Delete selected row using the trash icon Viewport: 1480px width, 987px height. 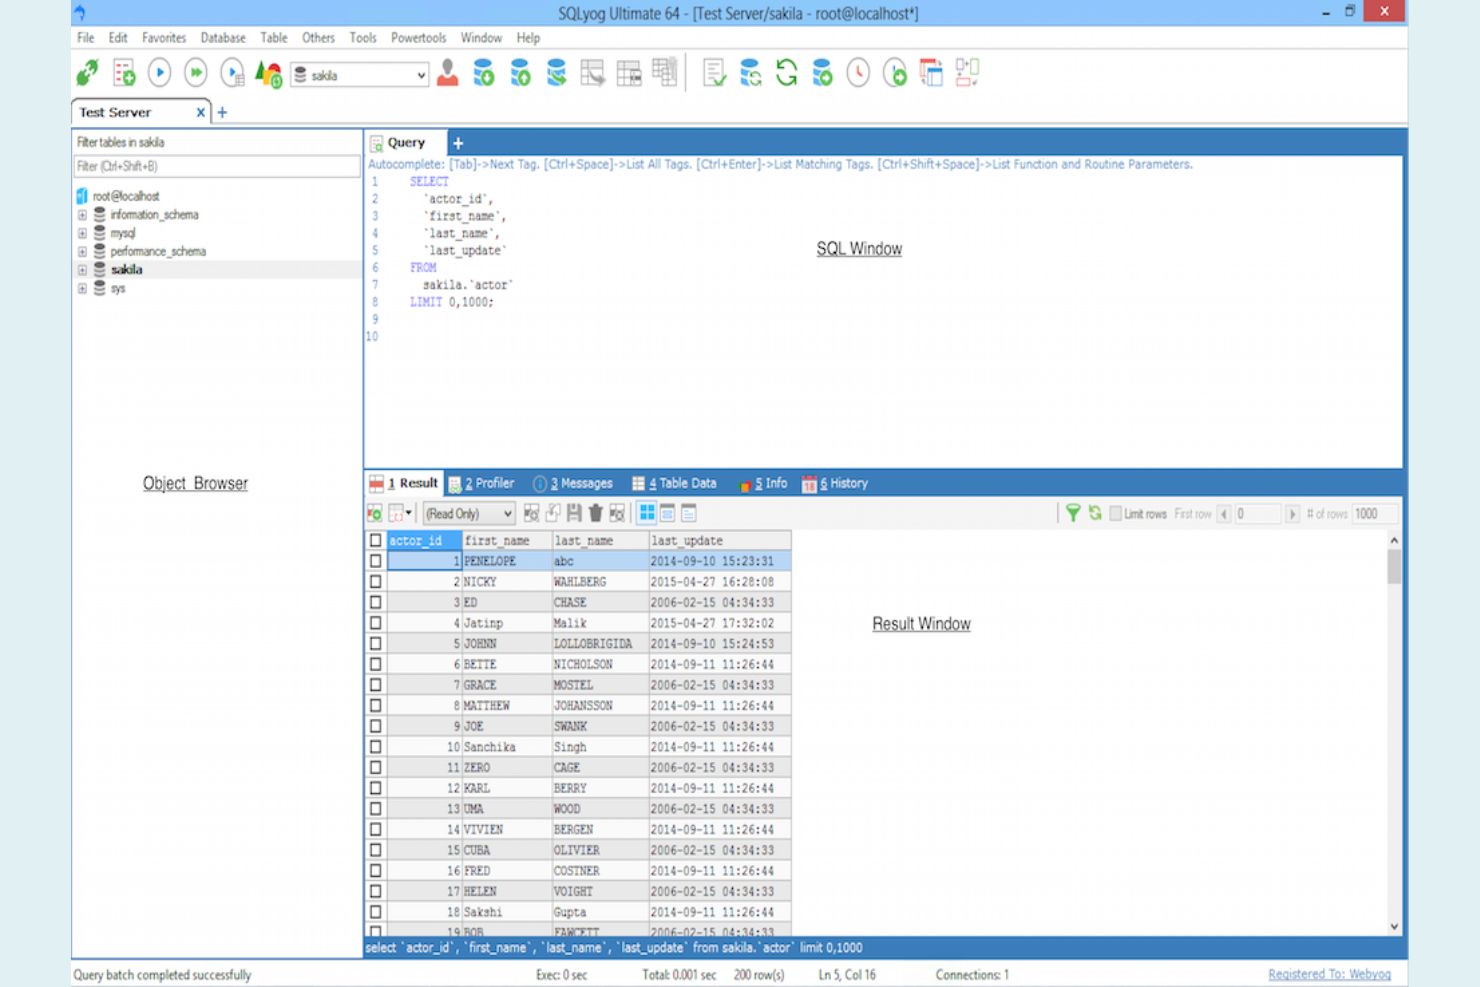coord(596,513)
